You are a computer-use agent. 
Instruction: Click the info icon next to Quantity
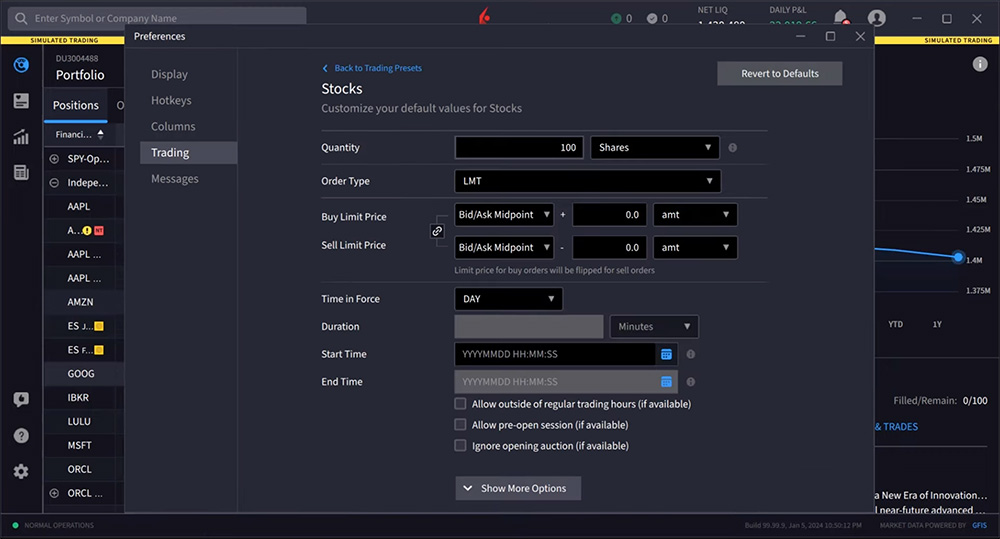pos(732,148)
